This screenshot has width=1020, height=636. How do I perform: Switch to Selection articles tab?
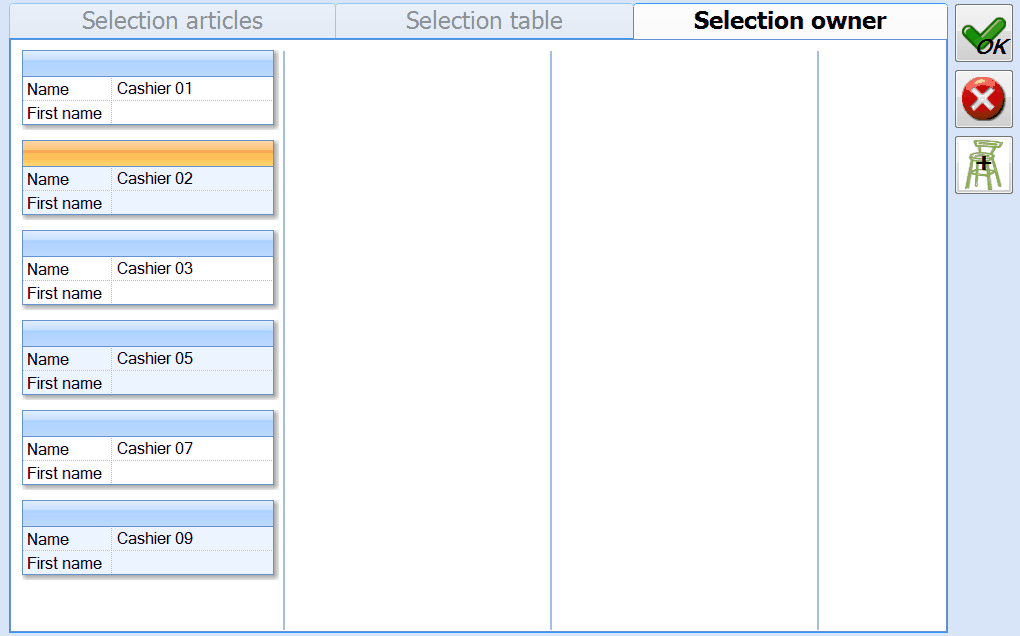pyautogui.click(x=172, y=21)
